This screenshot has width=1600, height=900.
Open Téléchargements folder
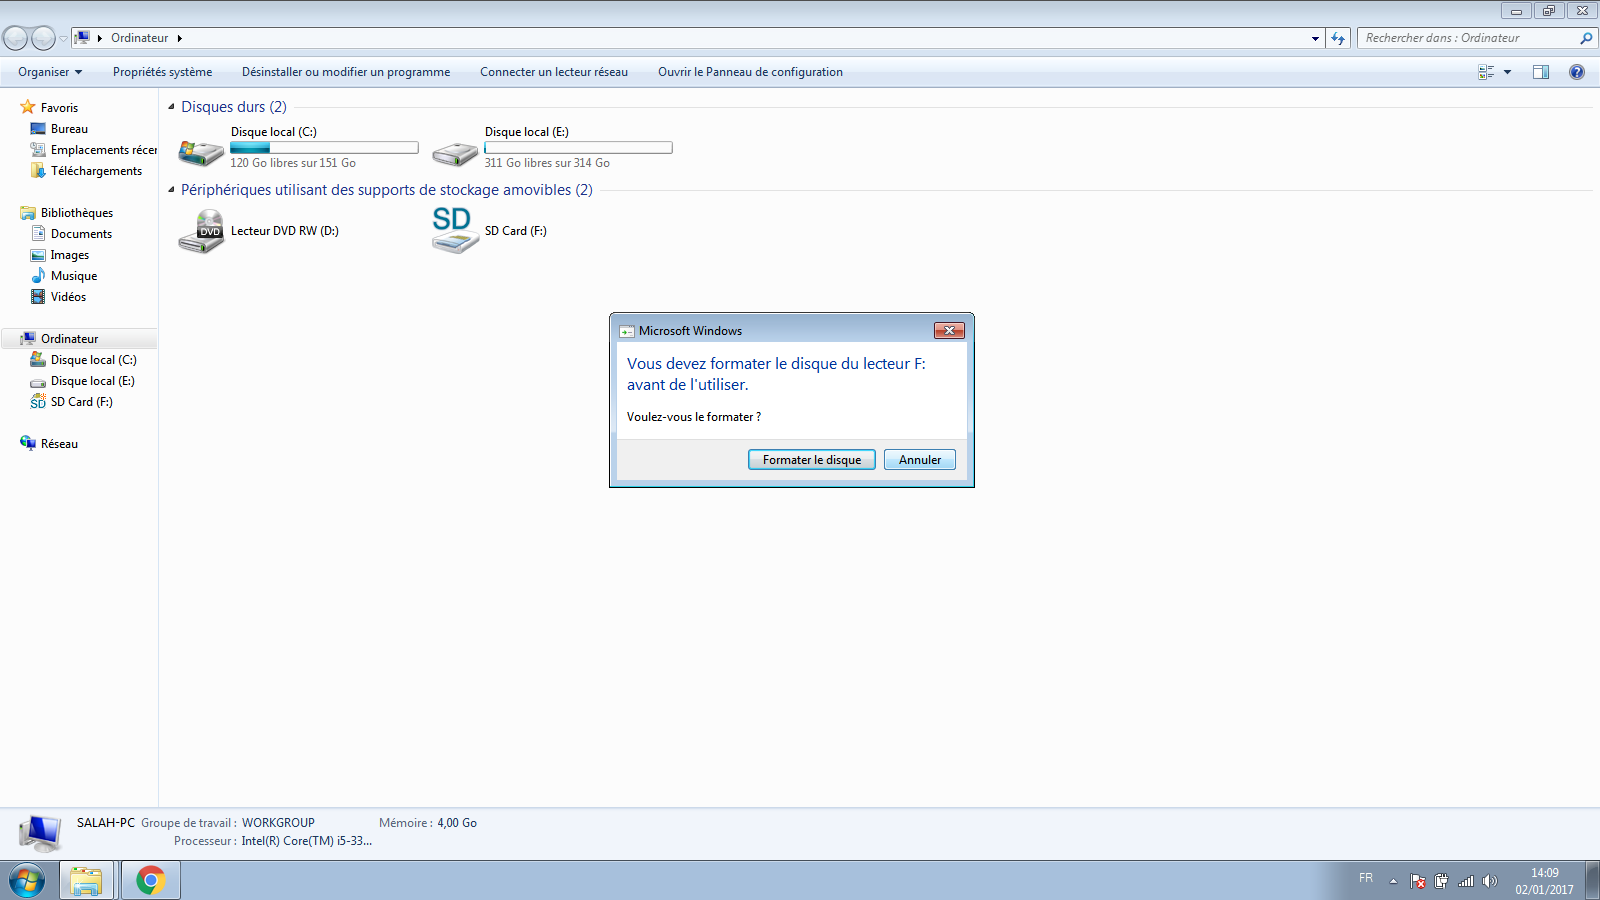pyautogui.click(x=96, y=171)
